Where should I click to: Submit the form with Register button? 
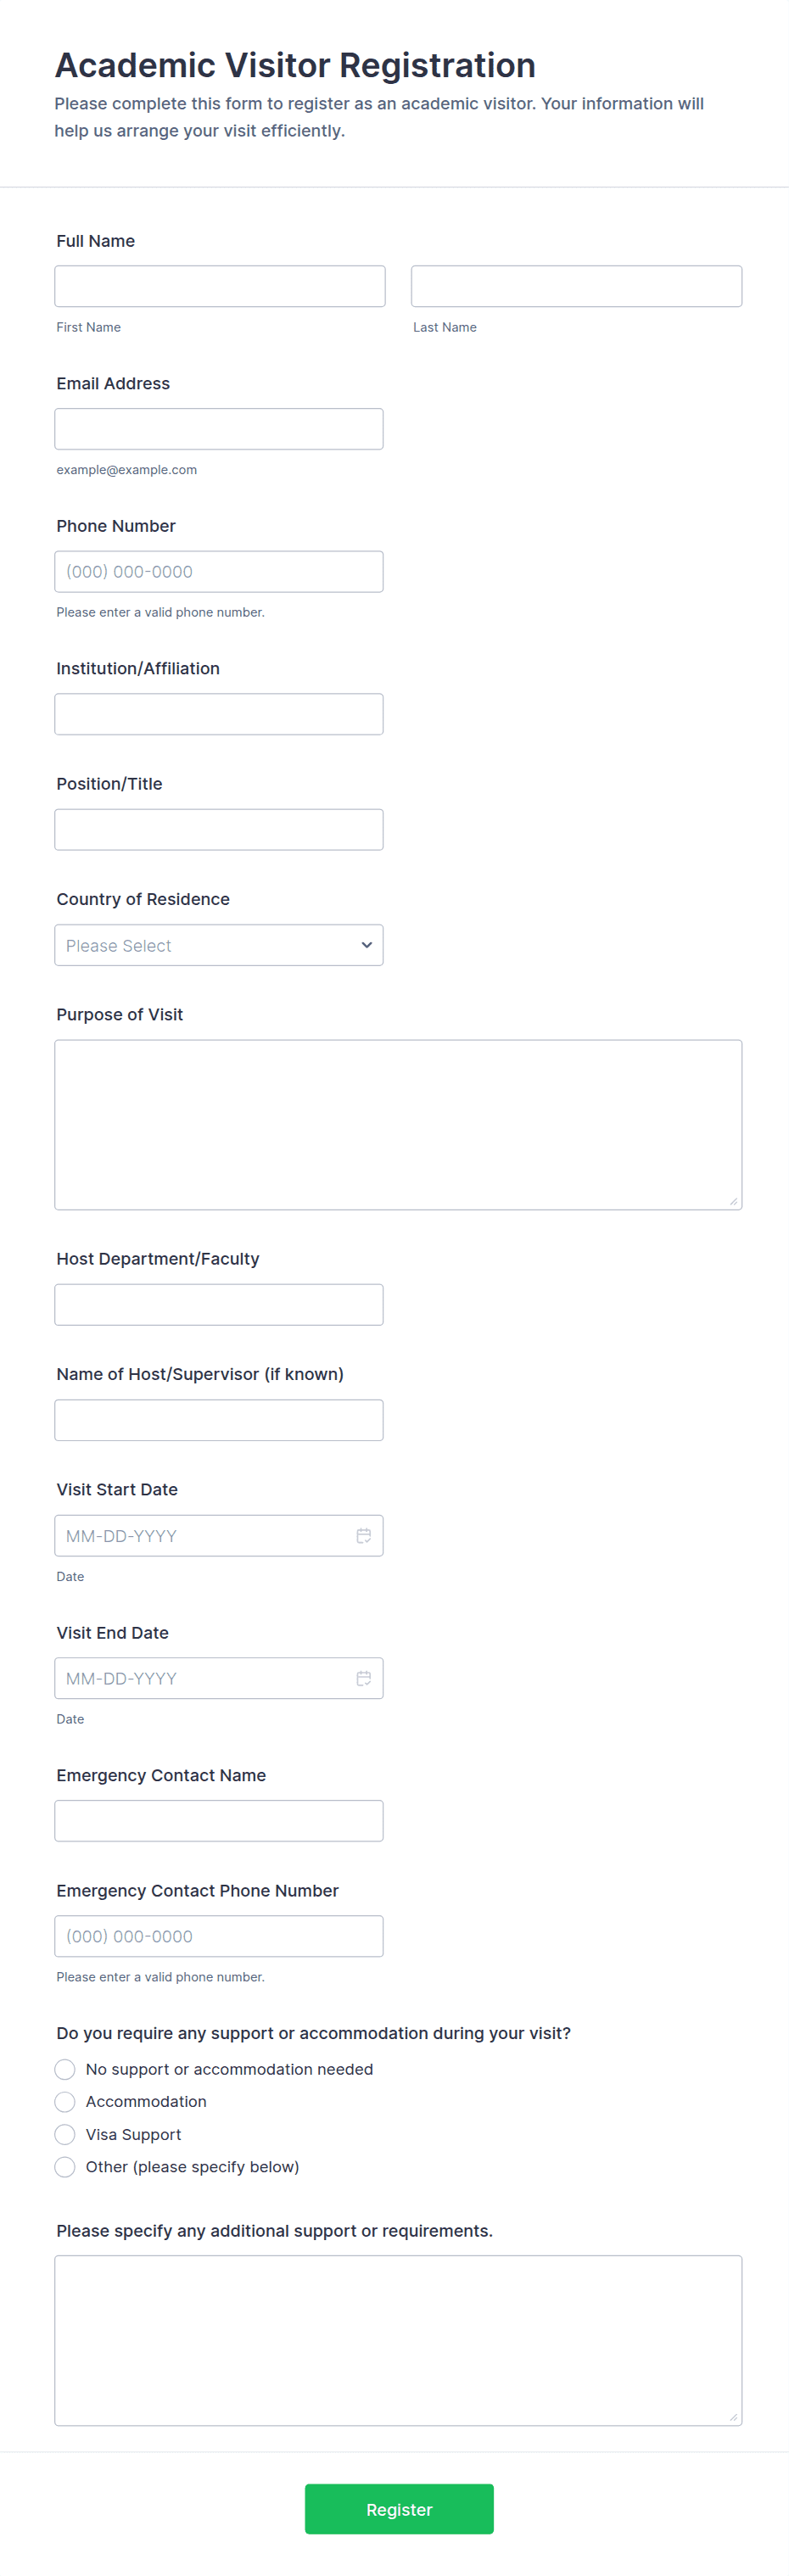coord(399,2508)
